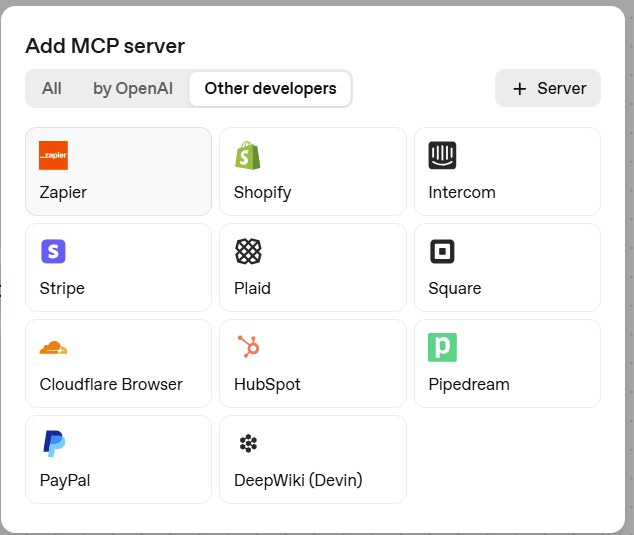Select the Other developers tab

point(270,88)
